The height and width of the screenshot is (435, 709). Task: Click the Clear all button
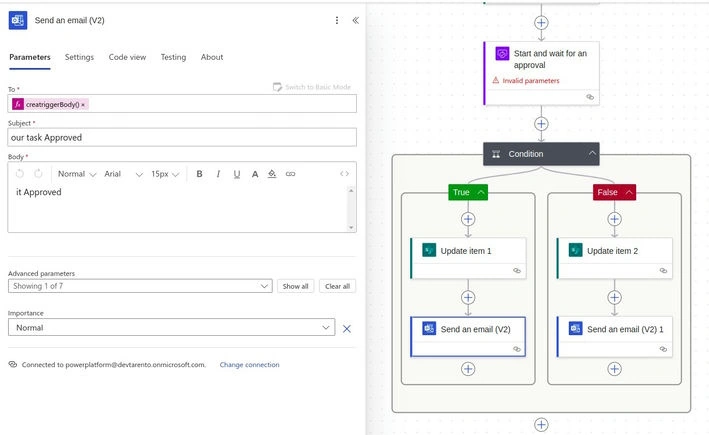pyautogui.click(x=337, y=286)
